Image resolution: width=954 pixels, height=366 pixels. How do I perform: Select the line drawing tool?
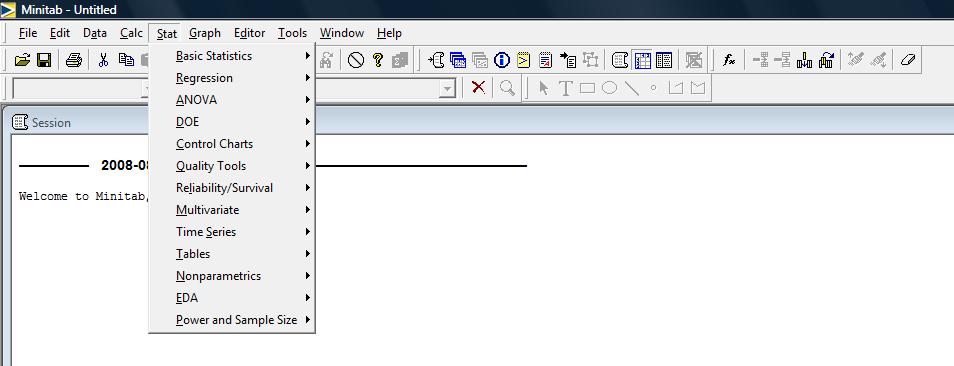click(x=632, y=88)
